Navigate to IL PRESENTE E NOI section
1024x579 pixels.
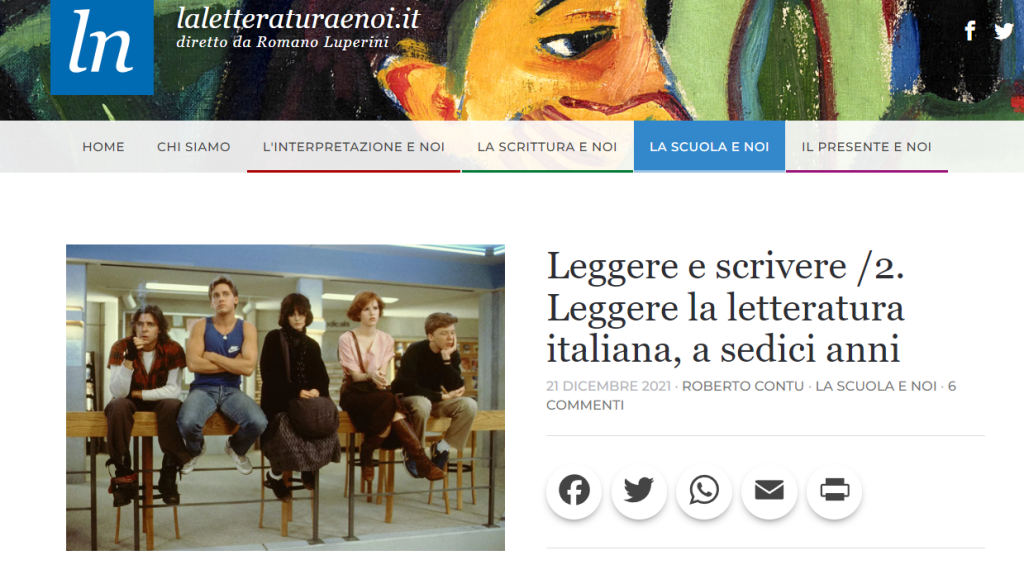(867, 147)
